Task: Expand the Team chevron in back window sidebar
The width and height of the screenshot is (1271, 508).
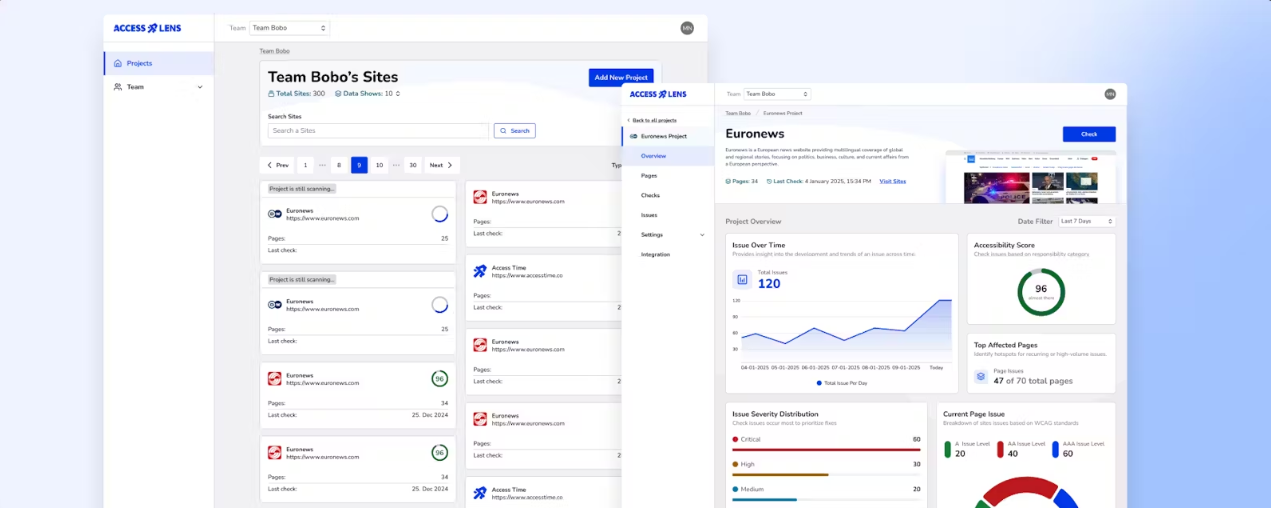Action: (200, 87)
